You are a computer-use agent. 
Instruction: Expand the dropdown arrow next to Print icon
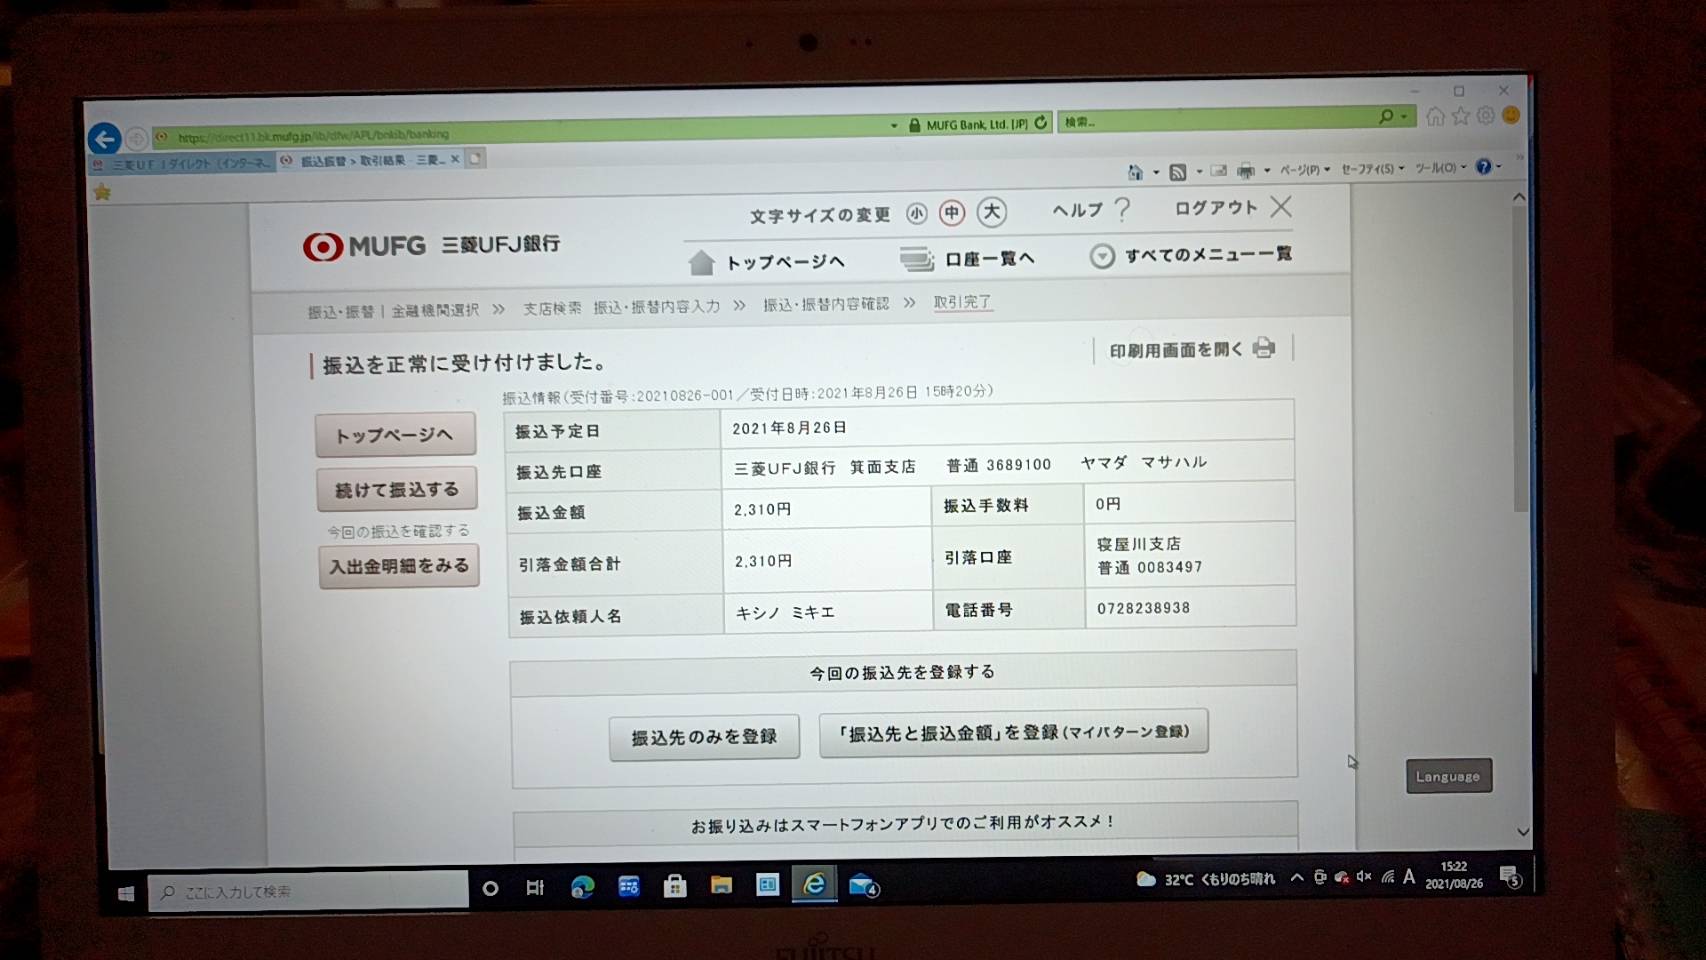[1267, 171]
